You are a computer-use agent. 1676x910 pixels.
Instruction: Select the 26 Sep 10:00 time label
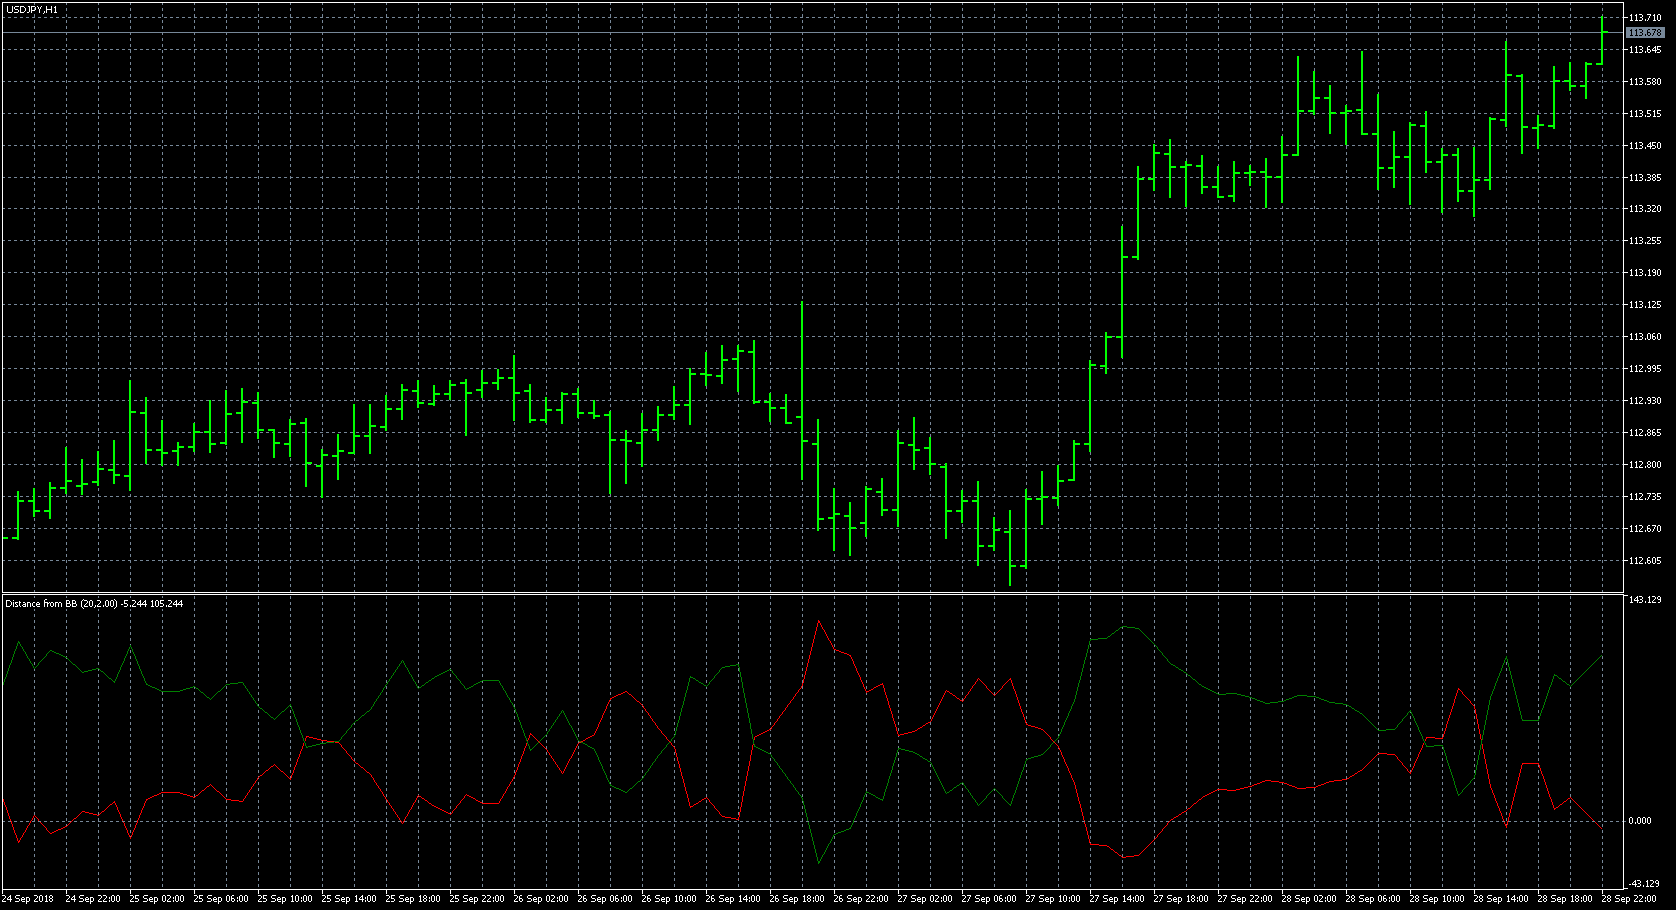point(669,899)
